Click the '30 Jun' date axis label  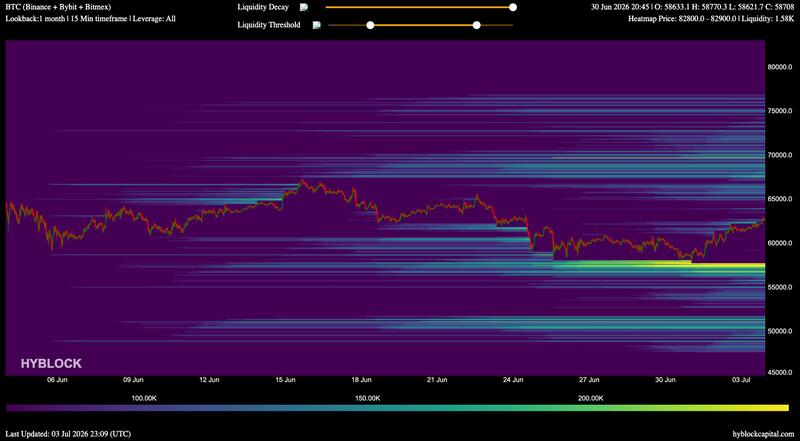click(665, 380)
